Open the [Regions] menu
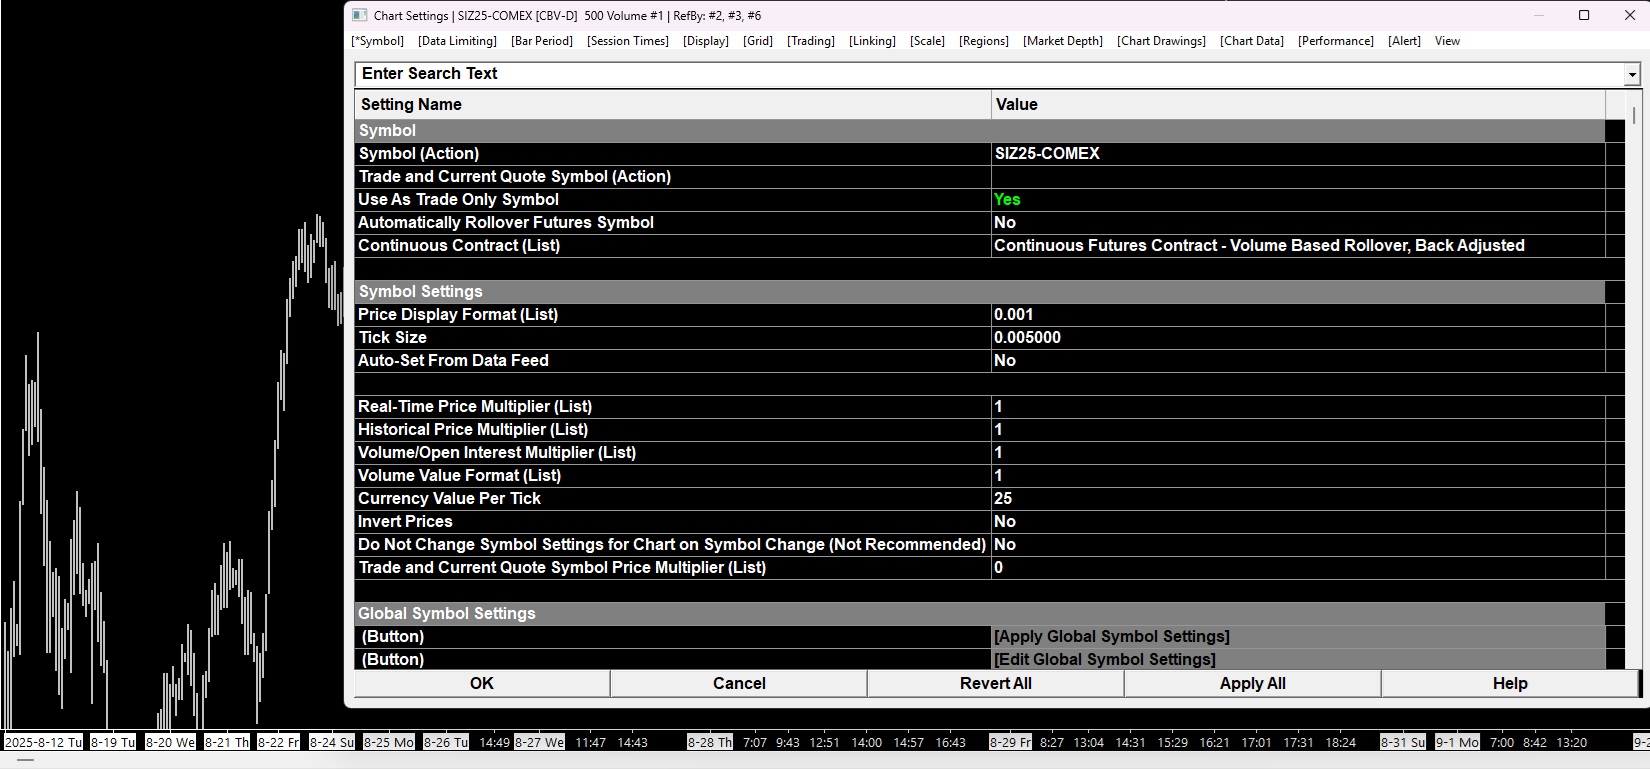Viewport: 1650px width, 769px height. coord(984,41)
